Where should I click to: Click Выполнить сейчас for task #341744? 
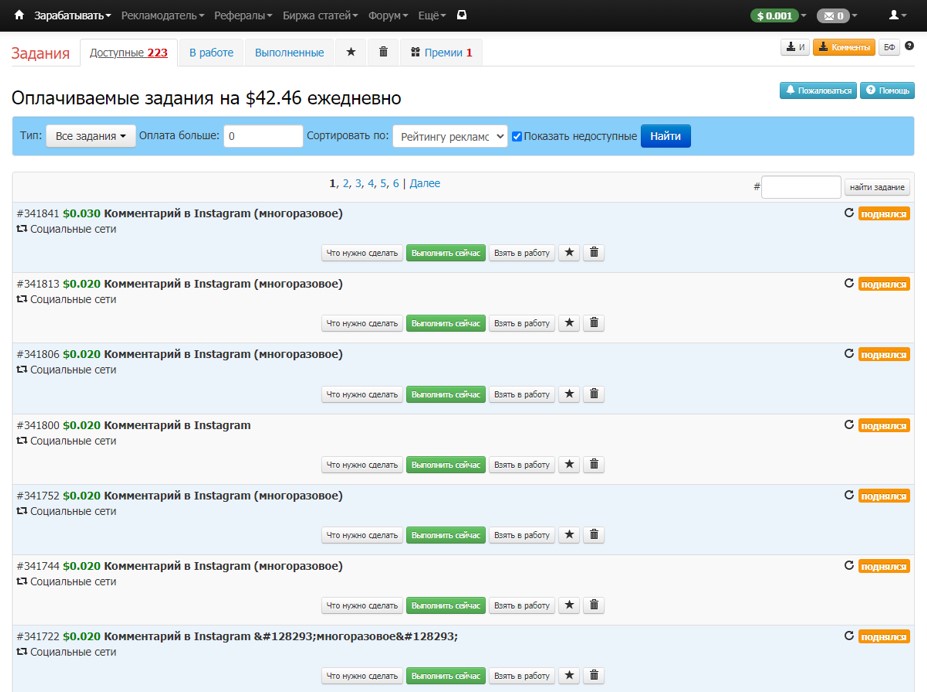pos(446,605)
